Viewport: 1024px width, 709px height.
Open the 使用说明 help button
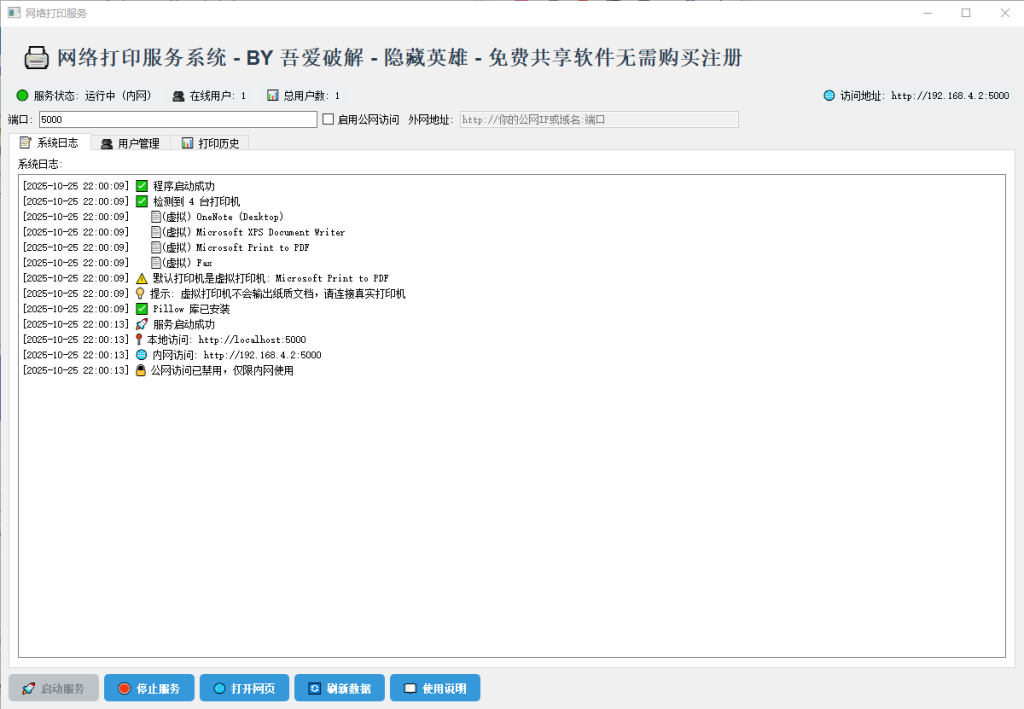tap(434, 688)
